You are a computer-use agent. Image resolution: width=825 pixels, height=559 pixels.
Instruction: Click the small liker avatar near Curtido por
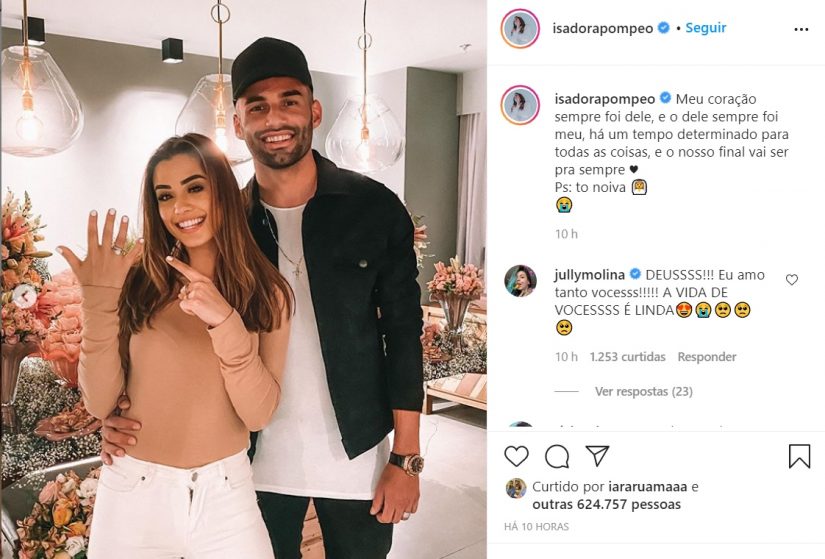[516, 488]
